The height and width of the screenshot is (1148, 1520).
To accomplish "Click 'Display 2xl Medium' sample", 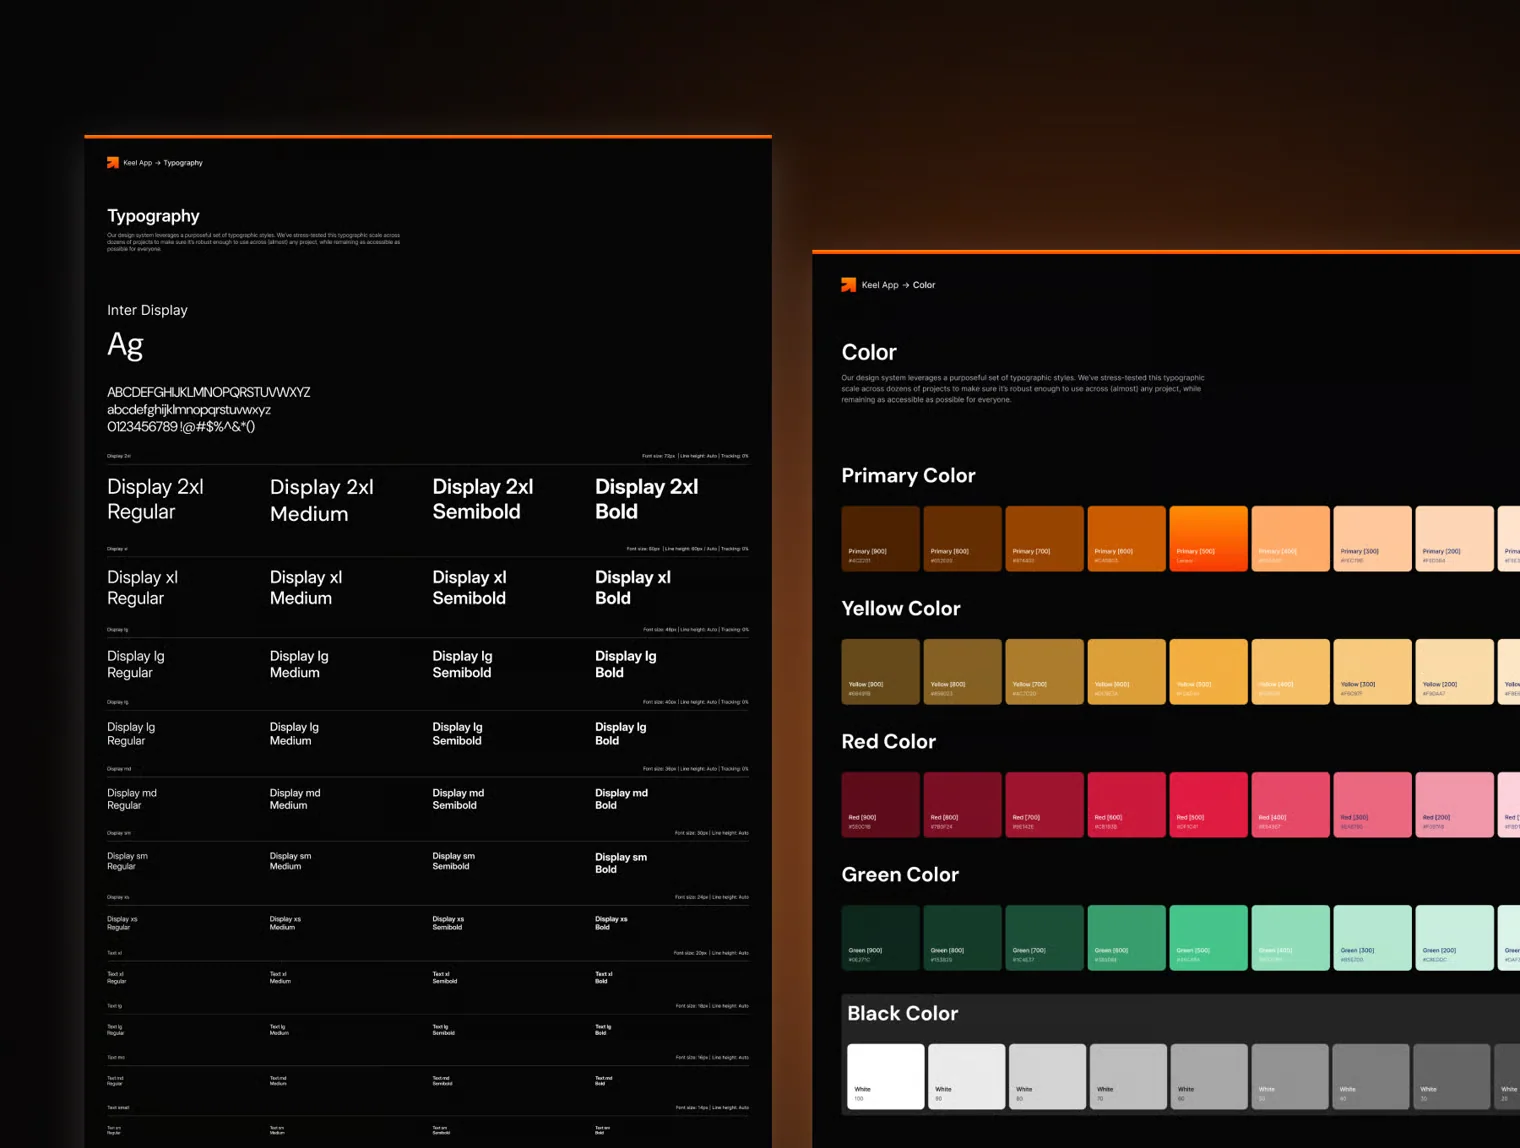I will tap(322, 500).
